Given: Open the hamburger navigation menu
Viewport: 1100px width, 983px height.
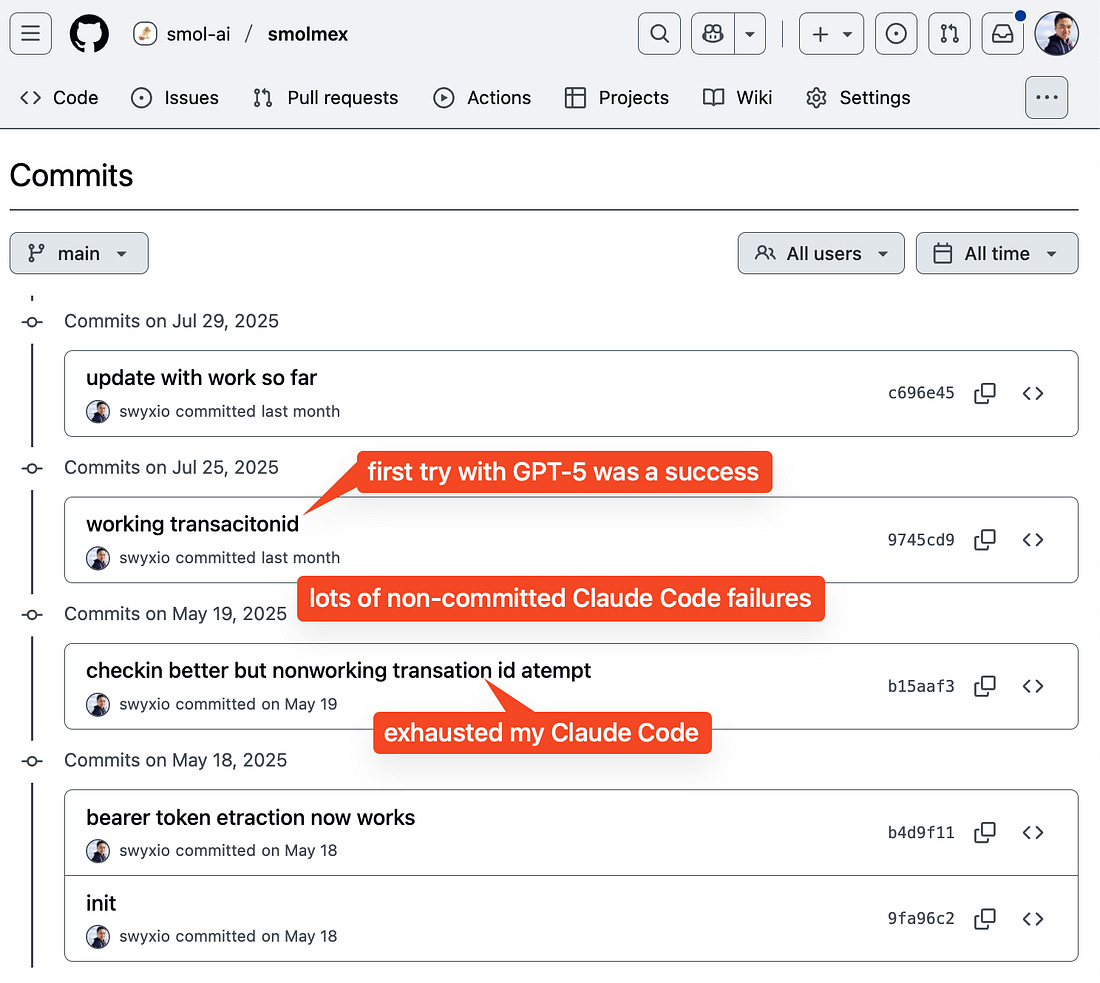Looking at the screenshot, I should [x=30, y=34].
